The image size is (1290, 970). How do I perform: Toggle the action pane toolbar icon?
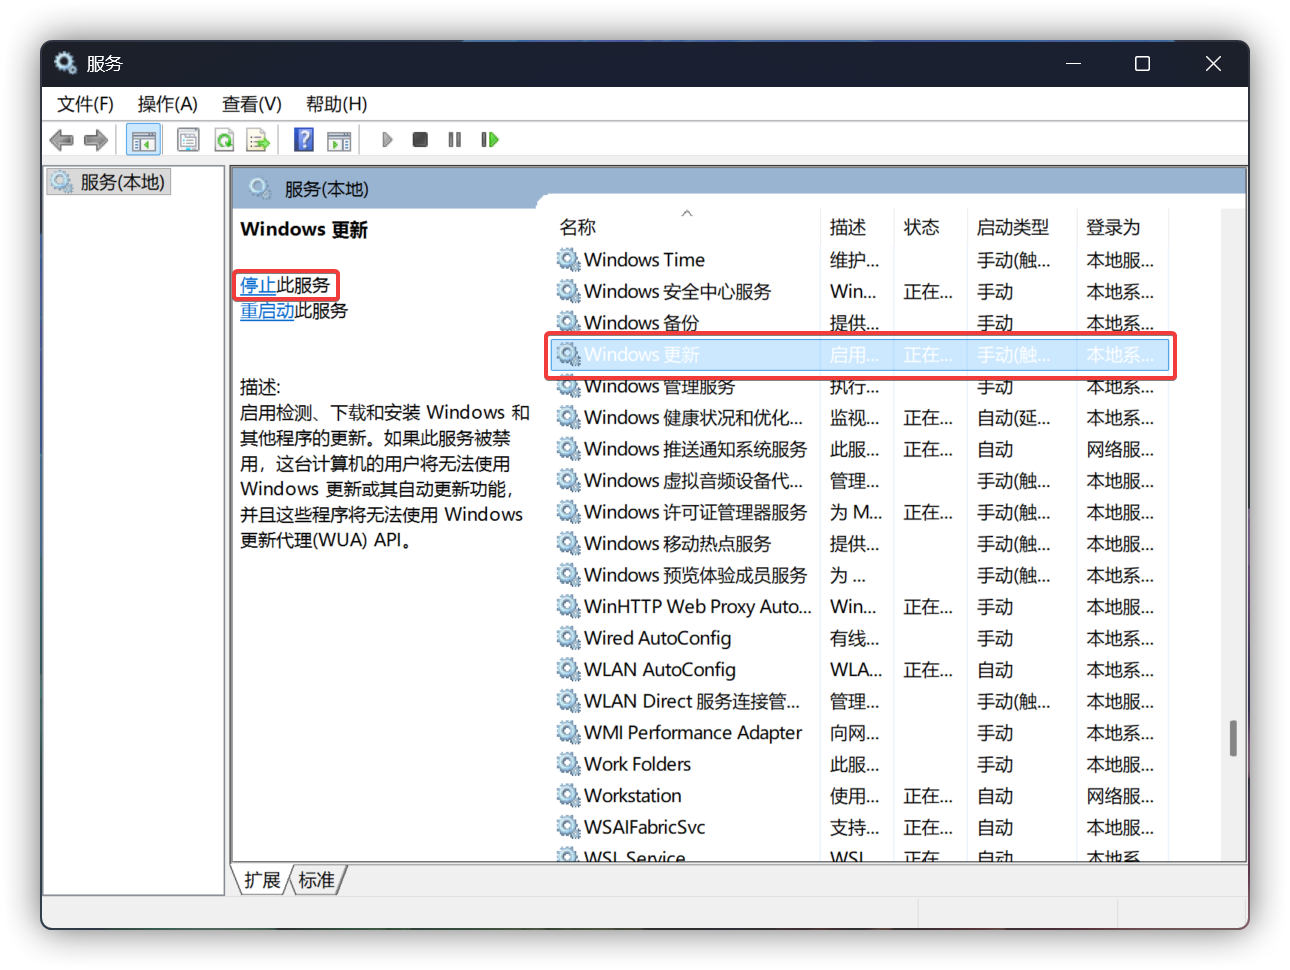(x=340, y=140)
